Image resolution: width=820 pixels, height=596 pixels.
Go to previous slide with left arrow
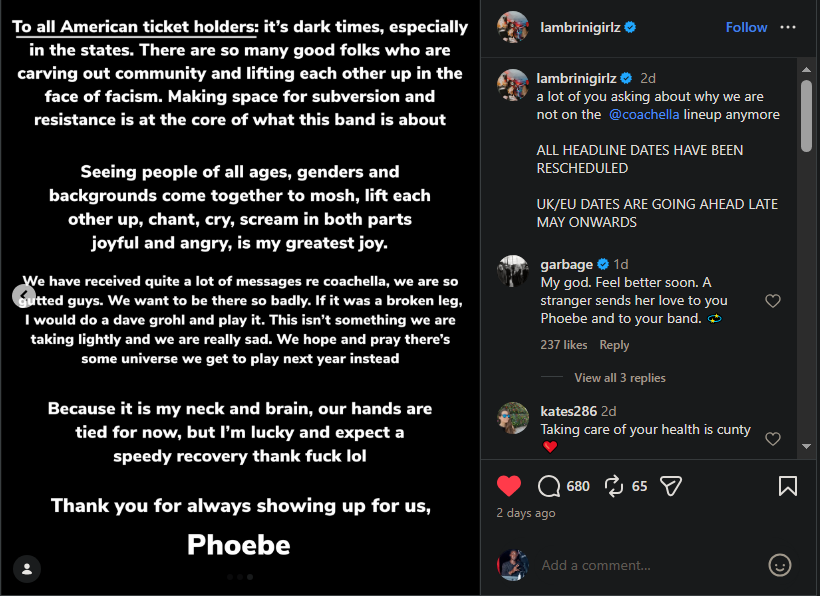pos(23,295)
